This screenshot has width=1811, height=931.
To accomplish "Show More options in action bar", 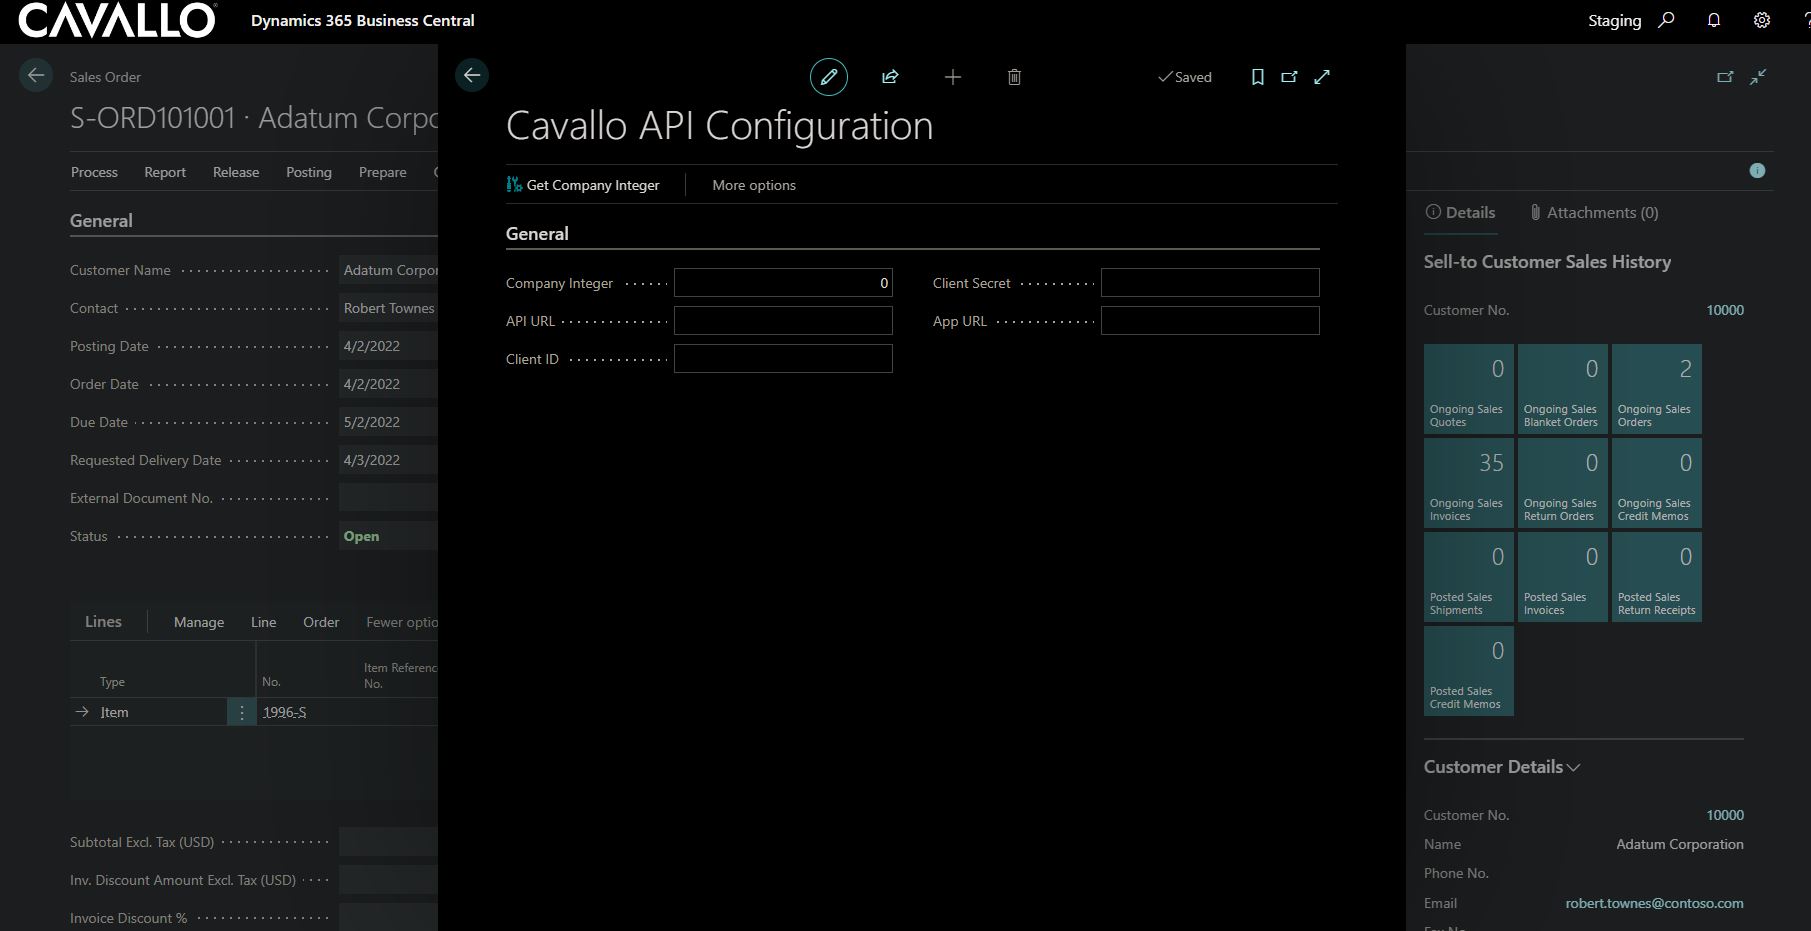I will click(x=754, y=185).
